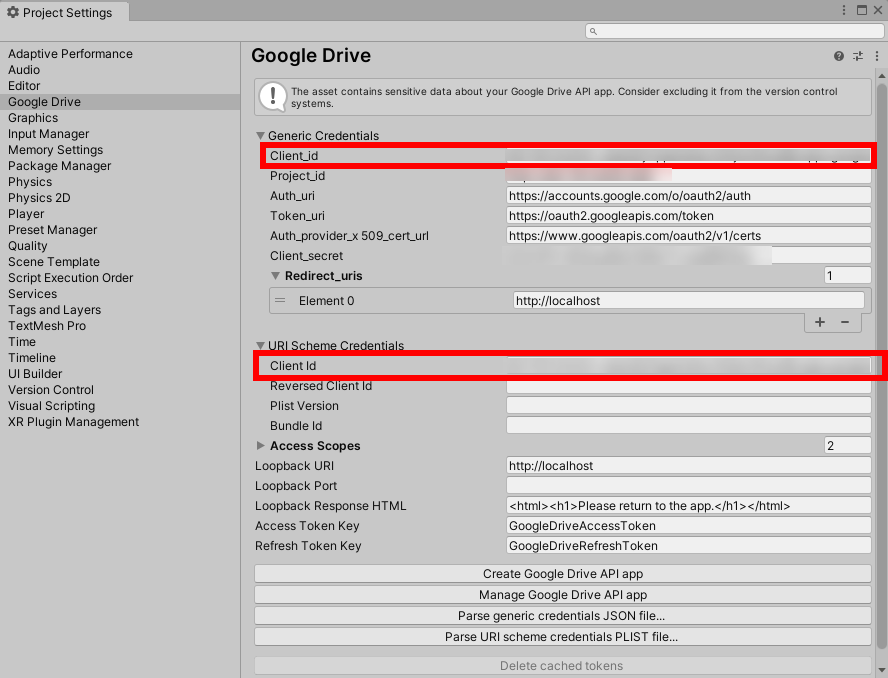This screenshot has height=678, width=888.
Task: Open the Google Drive settings kebab menu
Action: [x=877, y=56]
